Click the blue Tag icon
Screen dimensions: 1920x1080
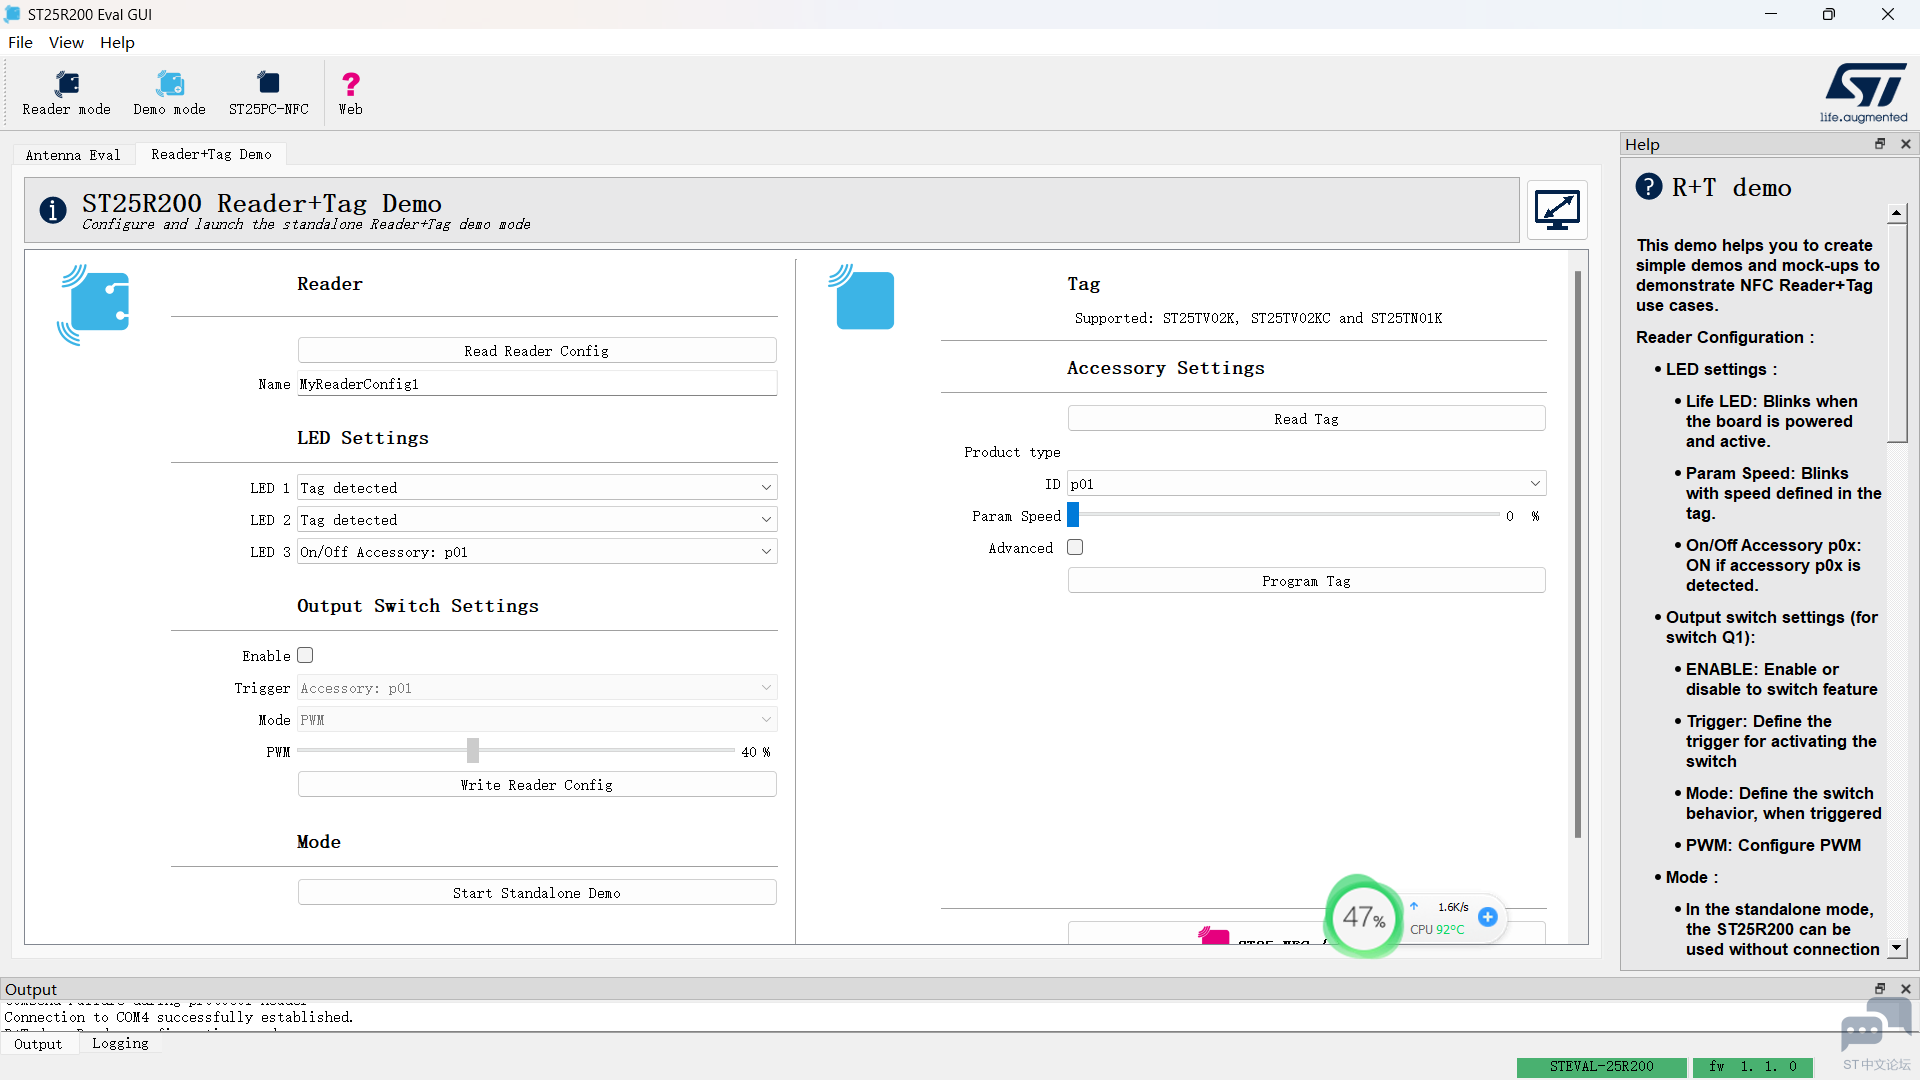tap(862, 297)
